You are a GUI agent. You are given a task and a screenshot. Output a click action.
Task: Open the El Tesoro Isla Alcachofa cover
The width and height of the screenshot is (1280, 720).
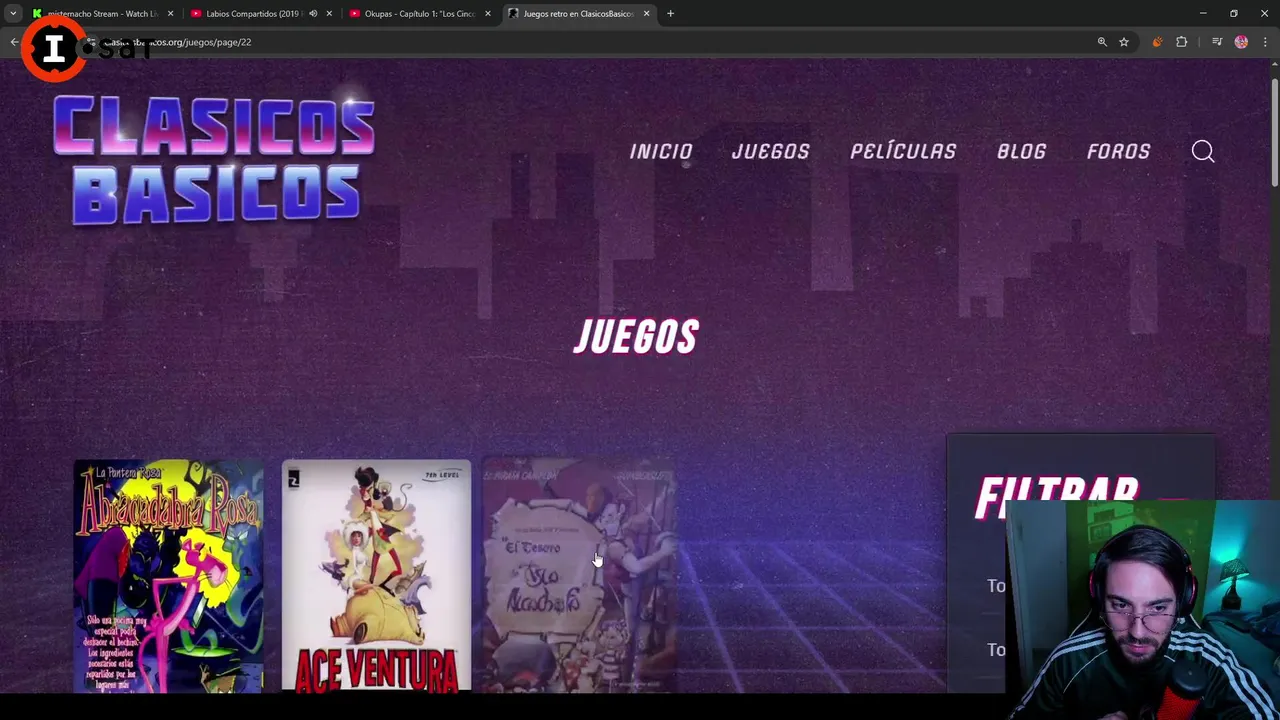coord(580,576)
